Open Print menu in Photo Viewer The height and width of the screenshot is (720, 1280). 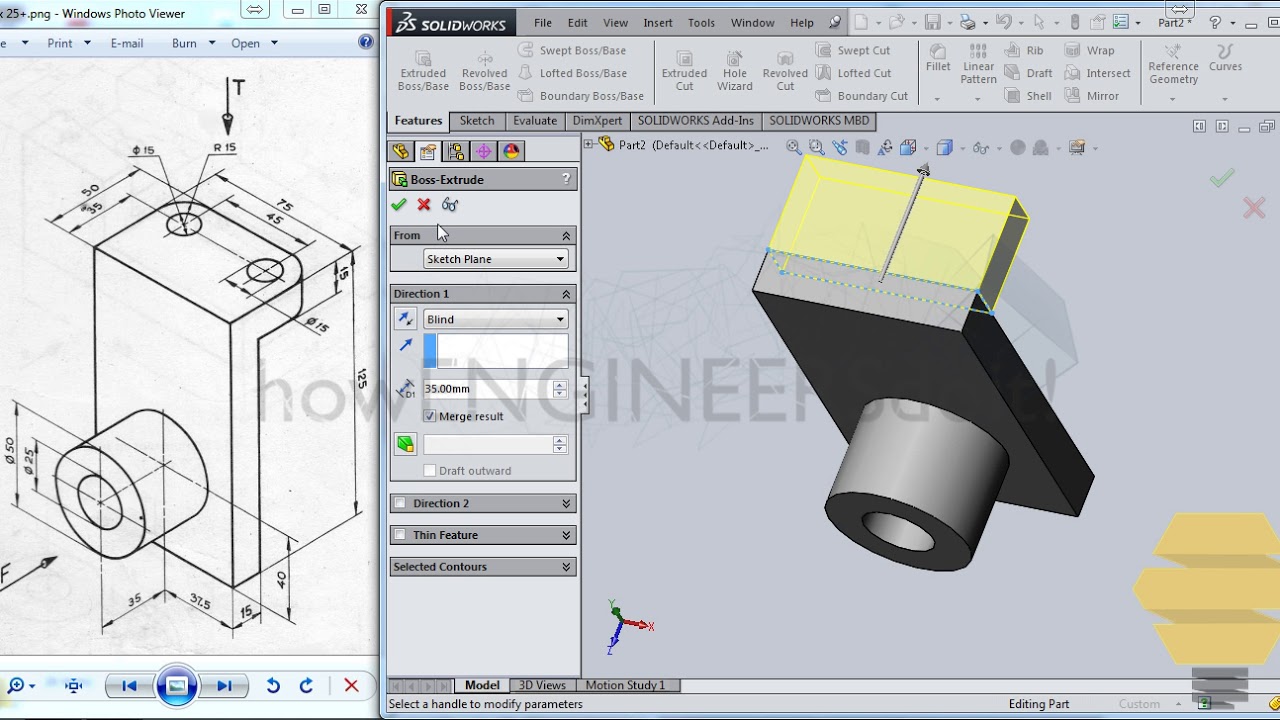(x=69, y=43)
